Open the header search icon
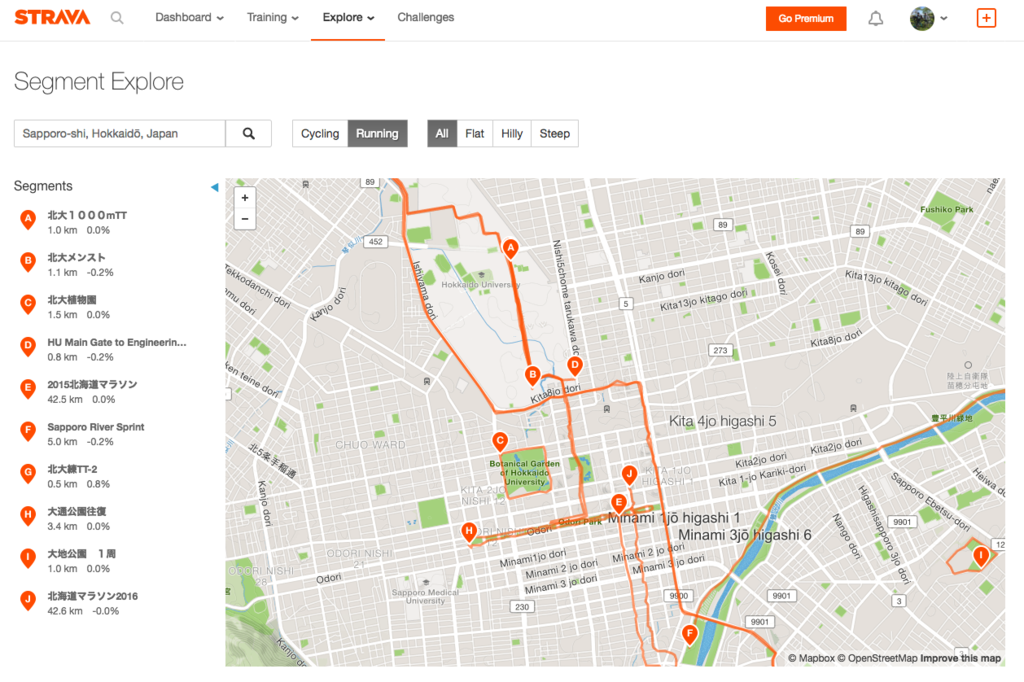Screen dimensions: 1024x682 [x=117, y=18]
